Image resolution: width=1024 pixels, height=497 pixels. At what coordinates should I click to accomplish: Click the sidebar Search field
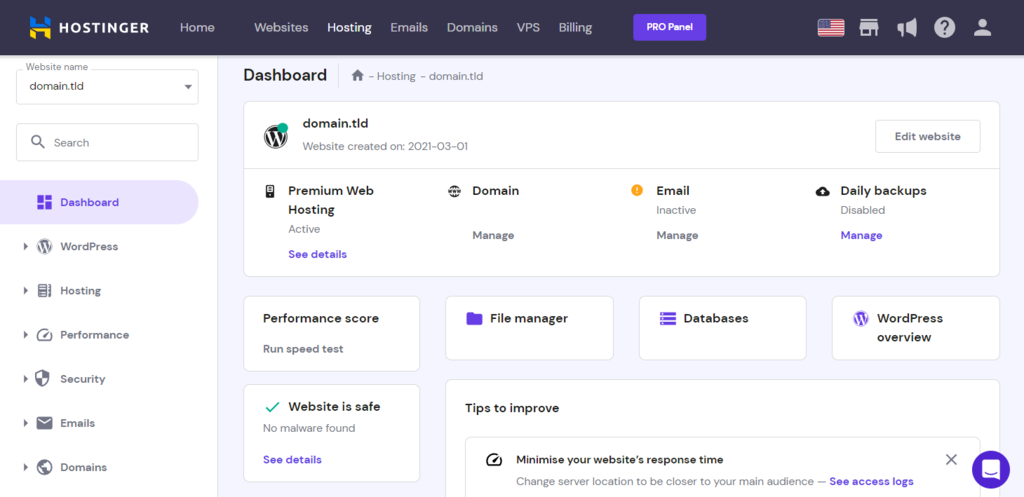[107, 142]
